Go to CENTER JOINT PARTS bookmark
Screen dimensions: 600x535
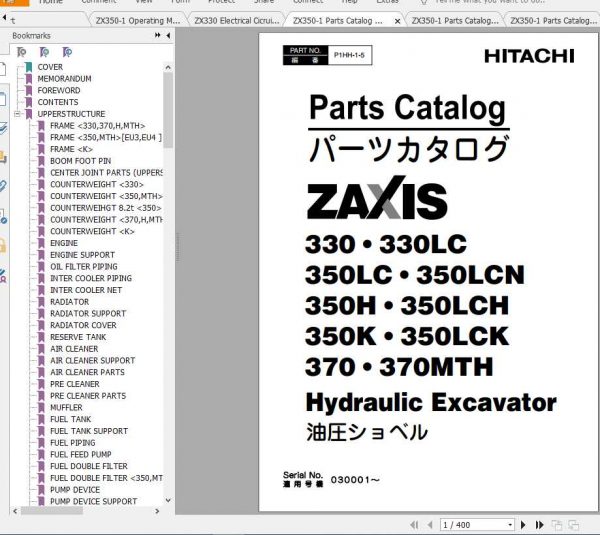(106, 173)
